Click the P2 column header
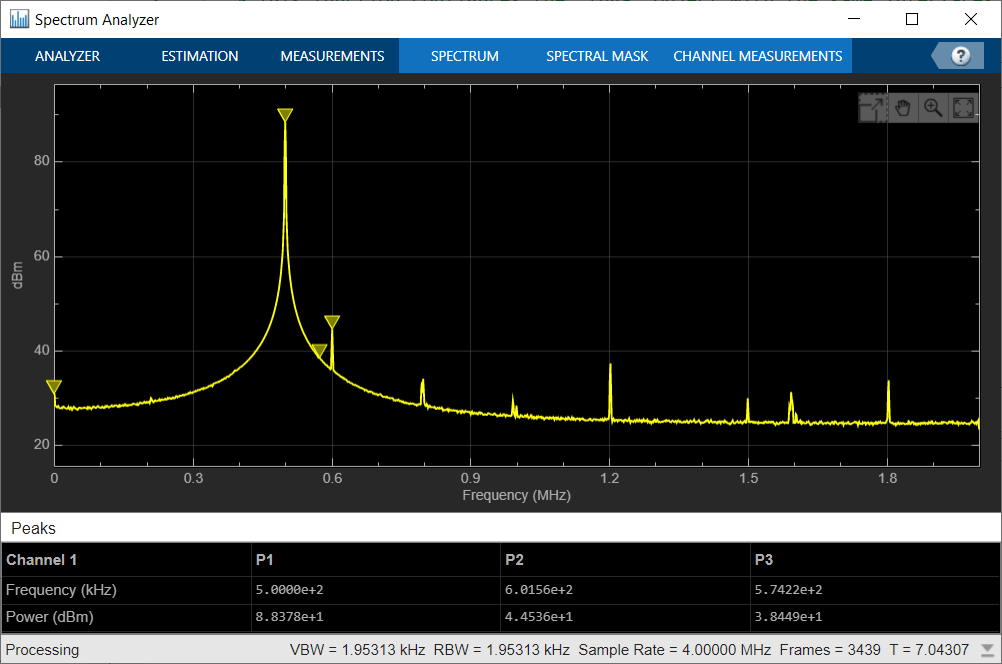1002x664 pixels. [x=514, y=560]
